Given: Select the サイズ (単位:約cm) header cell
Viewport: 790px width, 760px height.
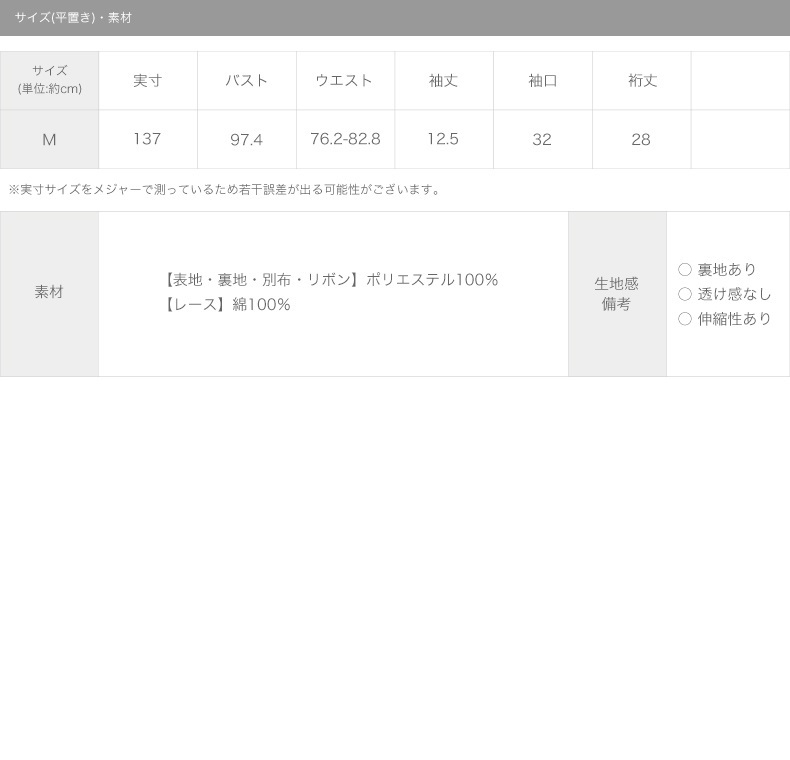Looking at the screenshot, I should (x=49, y=80).
